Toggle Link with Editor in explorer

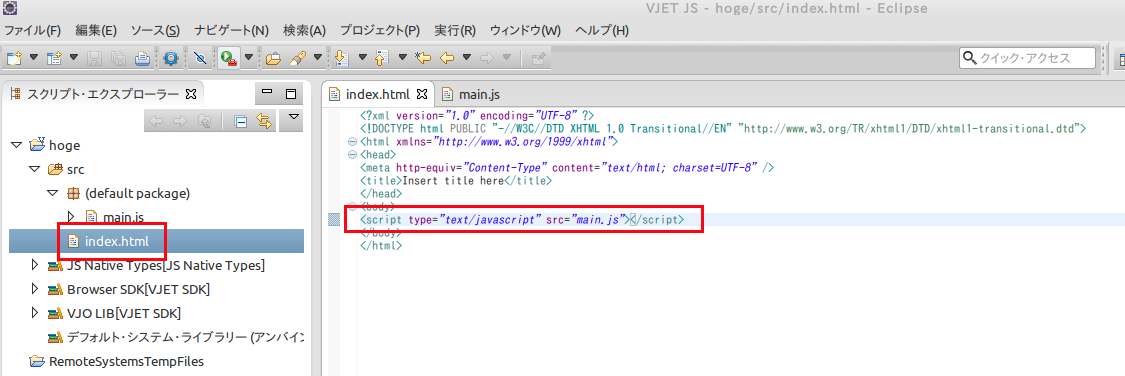tap(265, 122)
